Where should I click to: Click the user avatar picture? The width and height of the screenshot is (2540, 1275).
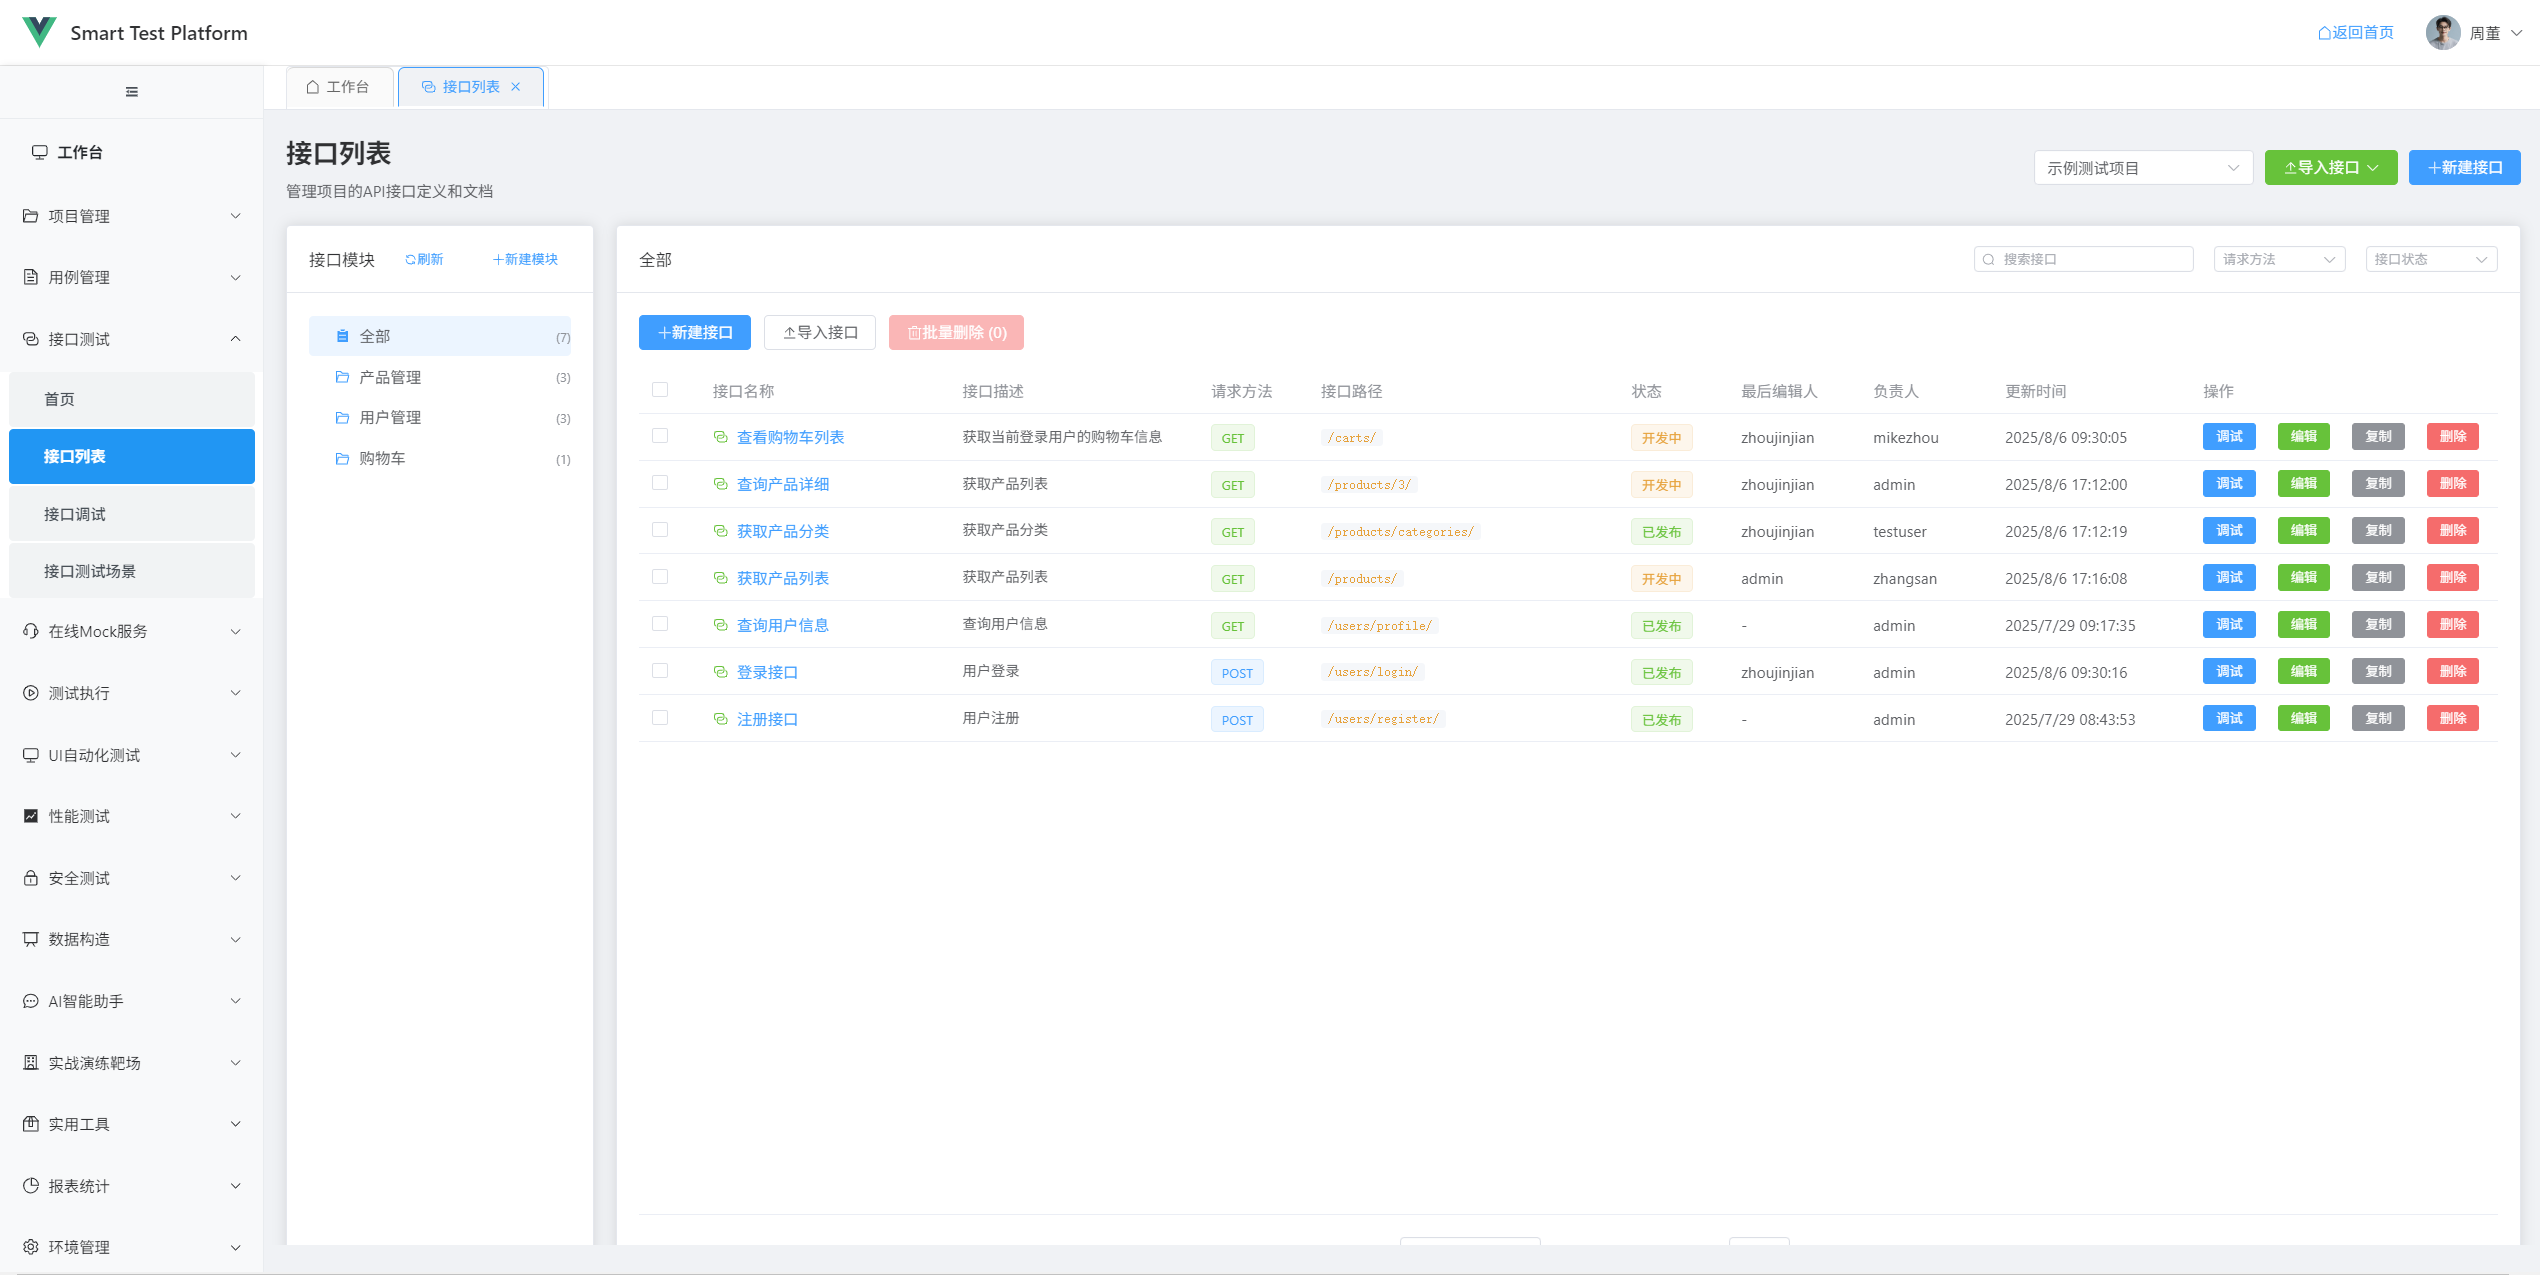coord(2442,32)
